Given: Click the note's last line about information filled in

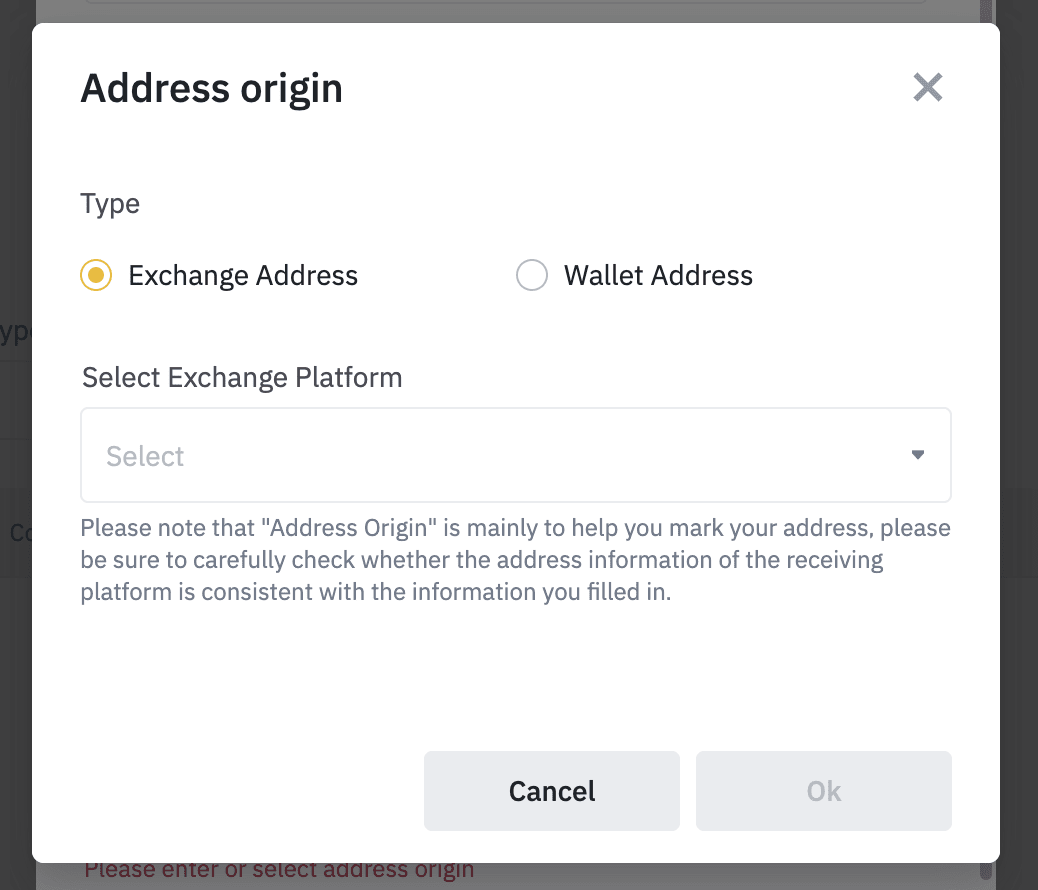Looking at the screenshot, I should pyautogui.click(x=375, y=591).
